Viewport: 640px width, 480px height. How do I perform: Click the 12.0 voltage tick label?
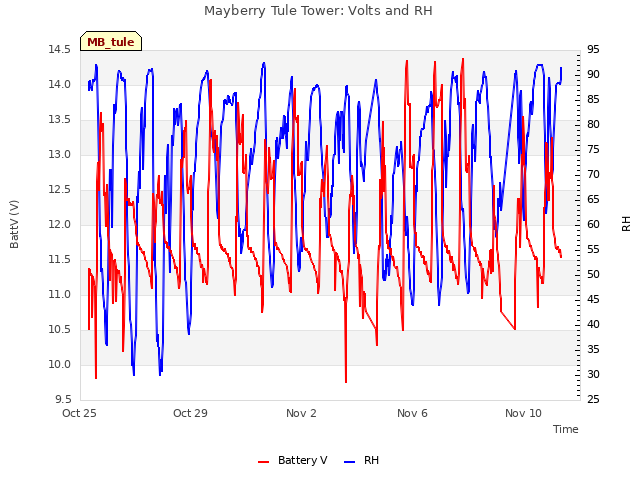(60, 224)
